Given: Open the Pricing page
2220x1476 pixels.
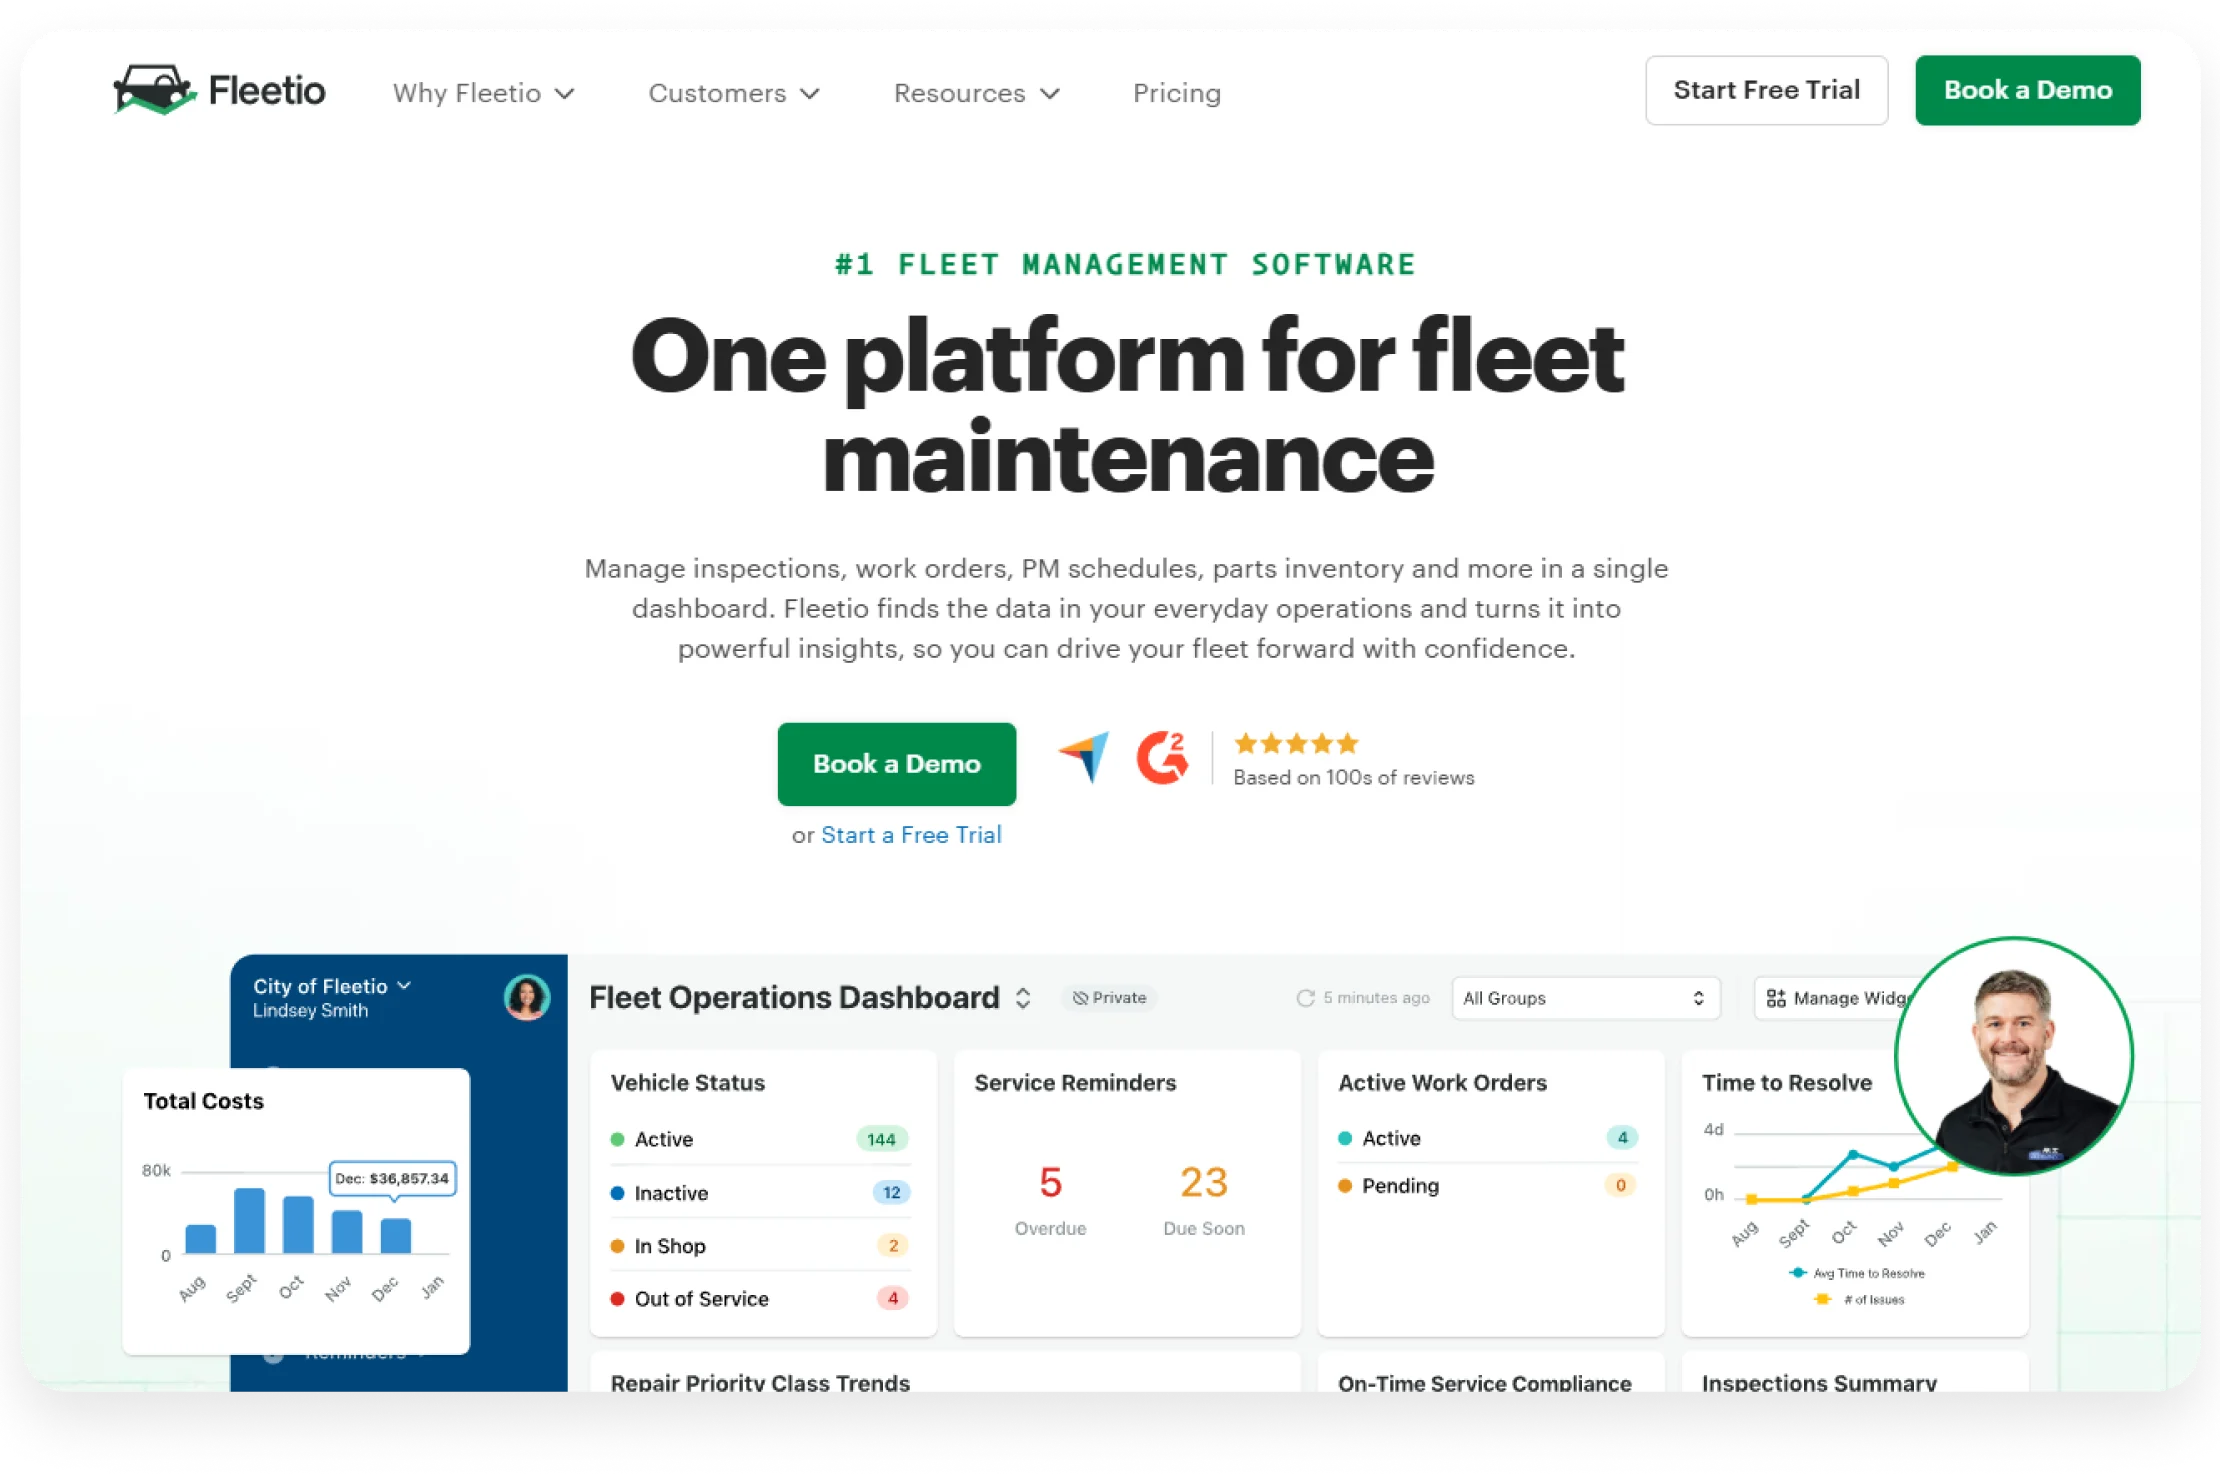Looking at the screenshot, I should click(1177, 93).
